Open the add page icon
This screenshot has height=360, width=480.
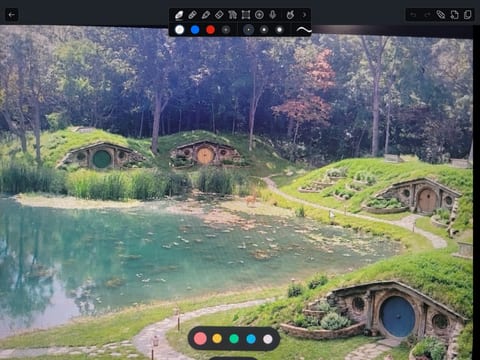click(x=454, y=15)
